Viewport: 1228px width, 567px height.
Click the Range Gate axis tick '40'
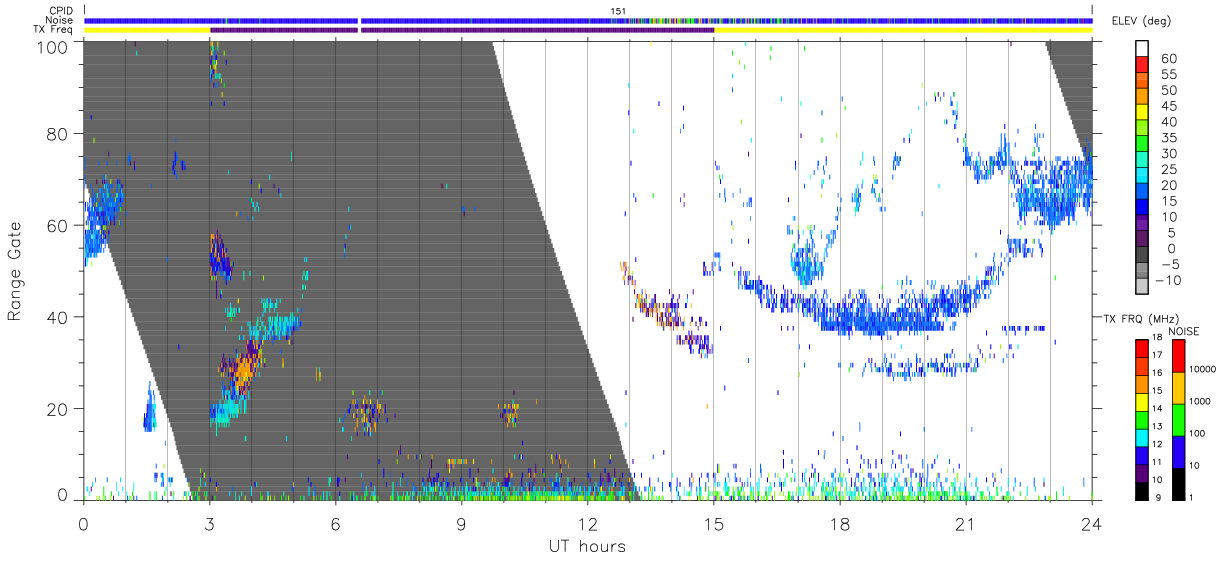(58, 317)
